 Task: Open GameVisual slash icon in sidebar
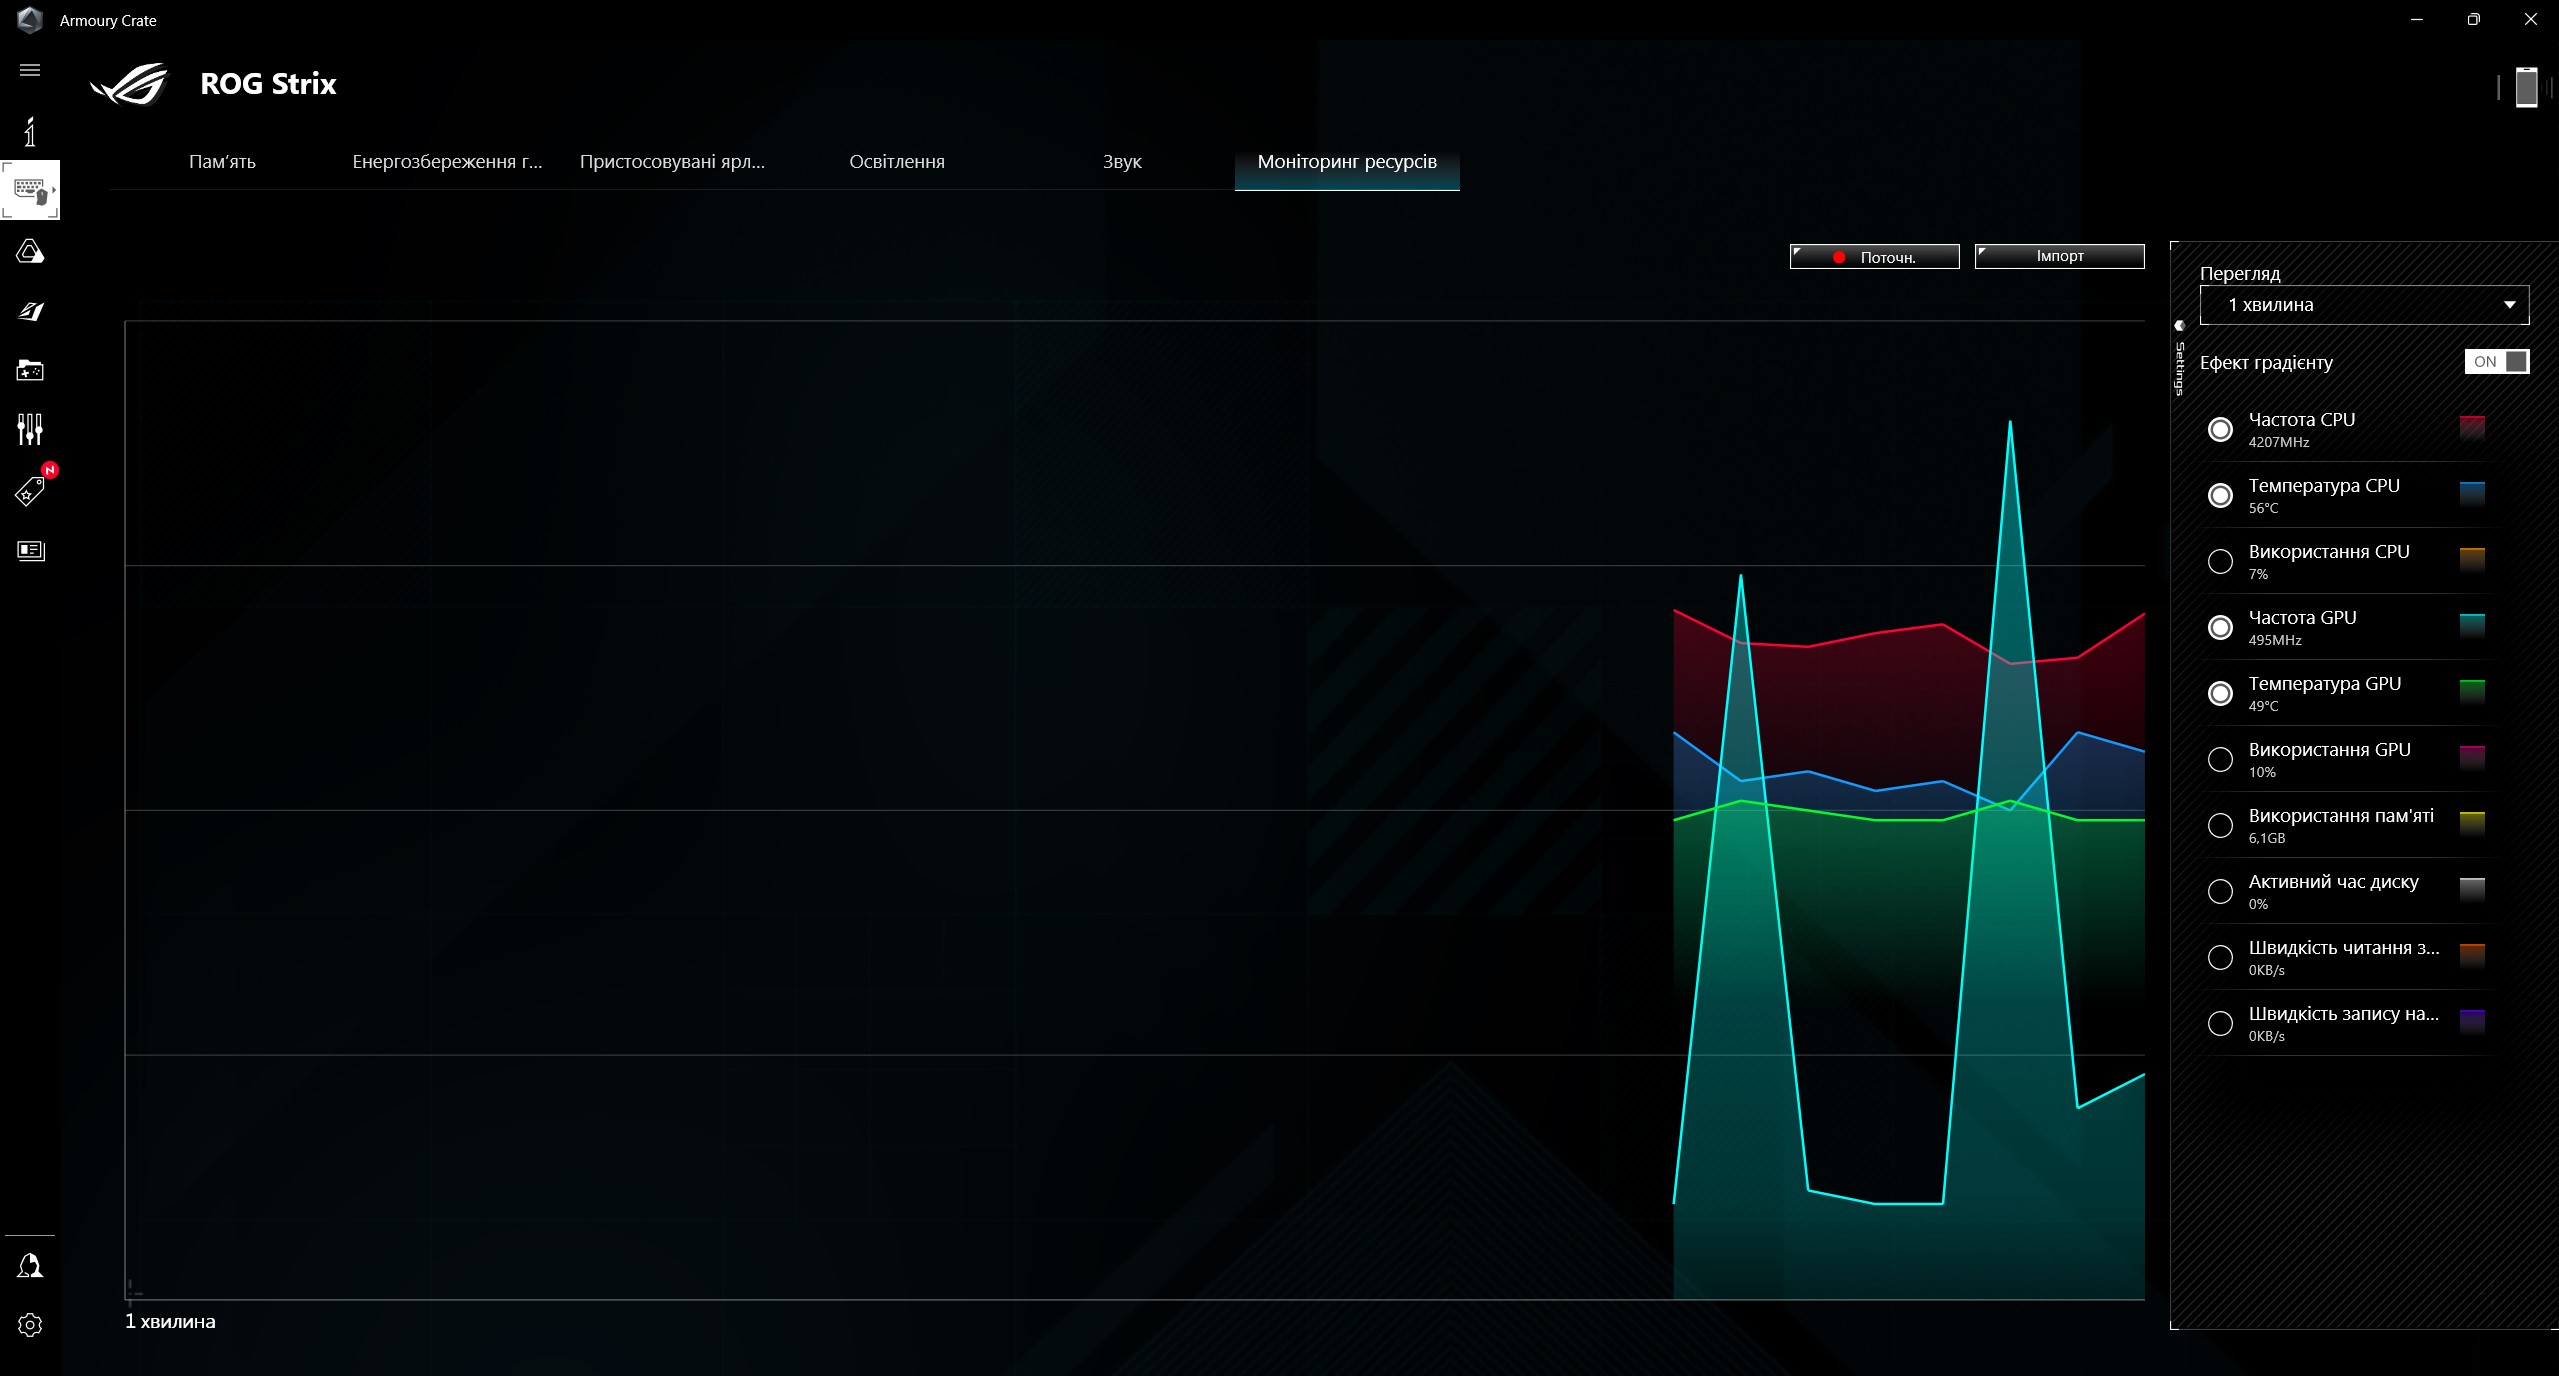pos(30,312)
